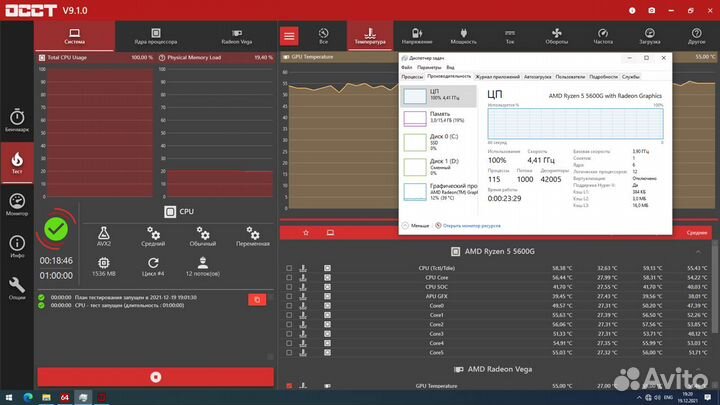Show Все sensors tab

pyautogui.click(x=323, y=36)
